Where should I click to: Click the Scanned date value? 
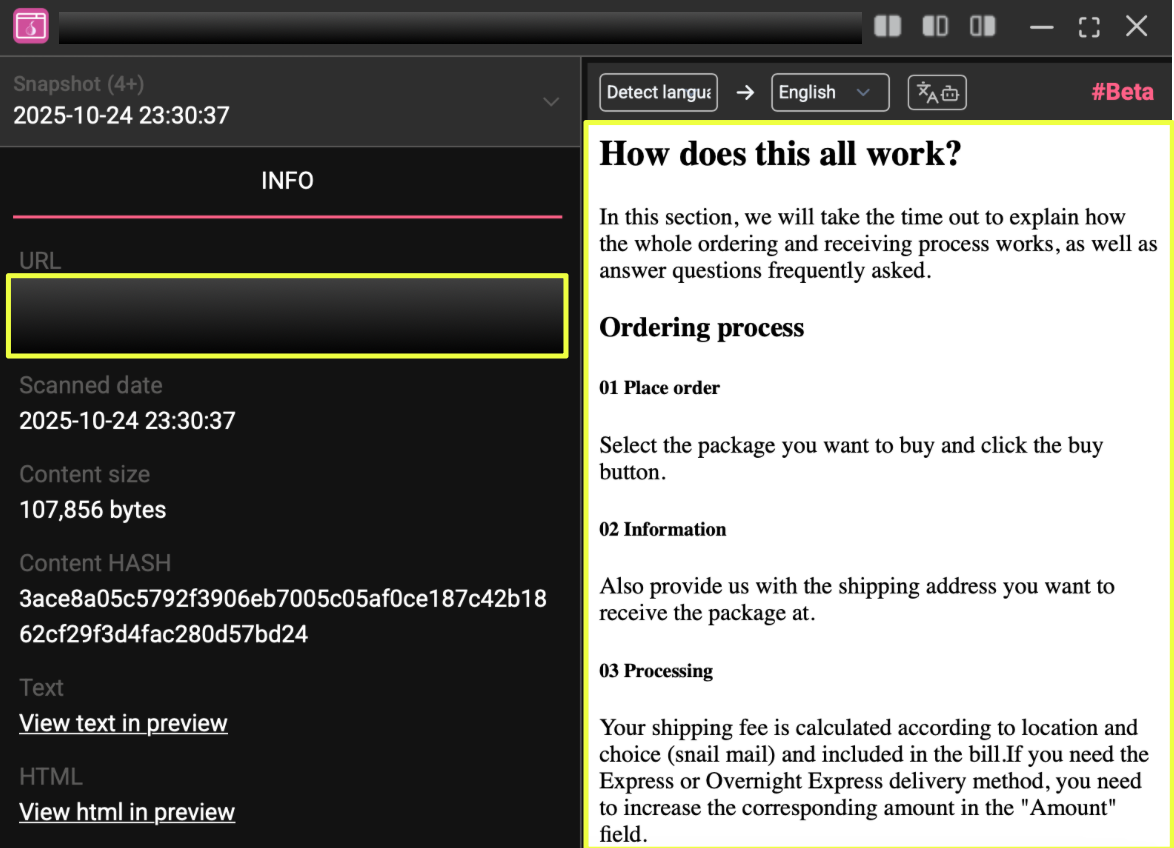coord(127,420)
